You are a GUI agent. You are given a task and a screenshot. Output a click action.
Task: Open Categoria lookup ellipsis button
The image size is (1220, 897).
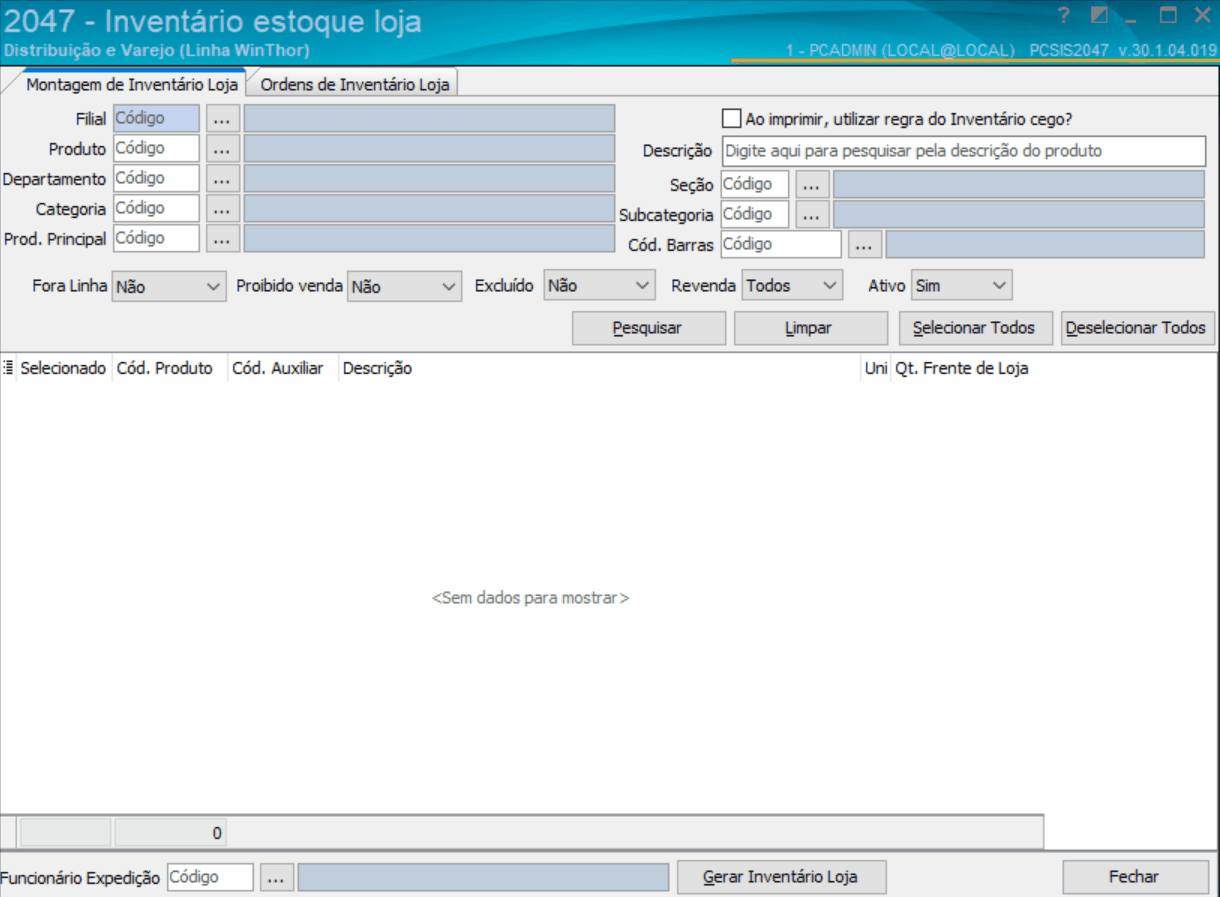point(223,209)
